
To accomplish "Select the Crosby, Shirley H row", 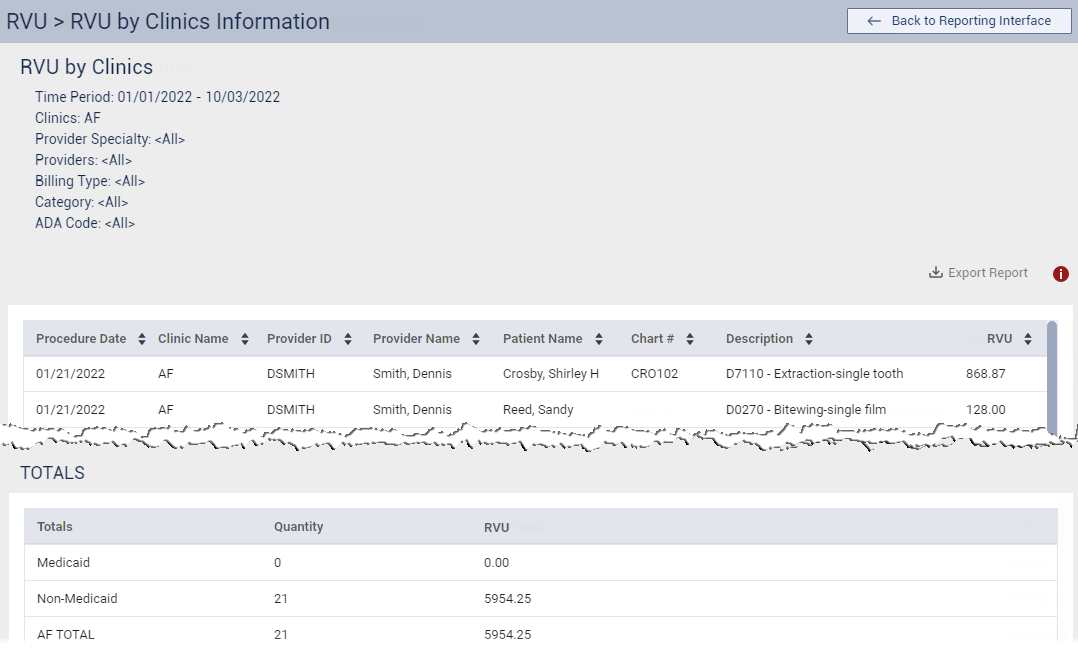I will [550, 374].
